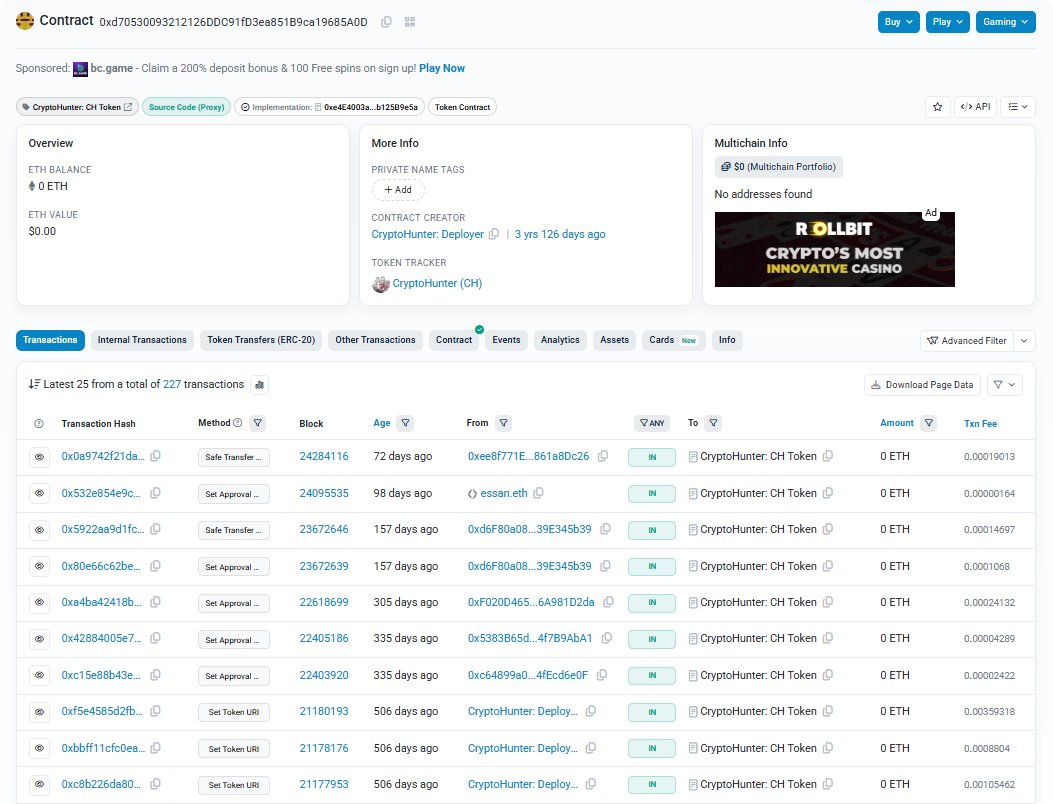The height and width of the screenshot is (804, 1053).
Task: Switch to Internal Transactions tab
Action: pyautogui.click(x=142, y=340)
